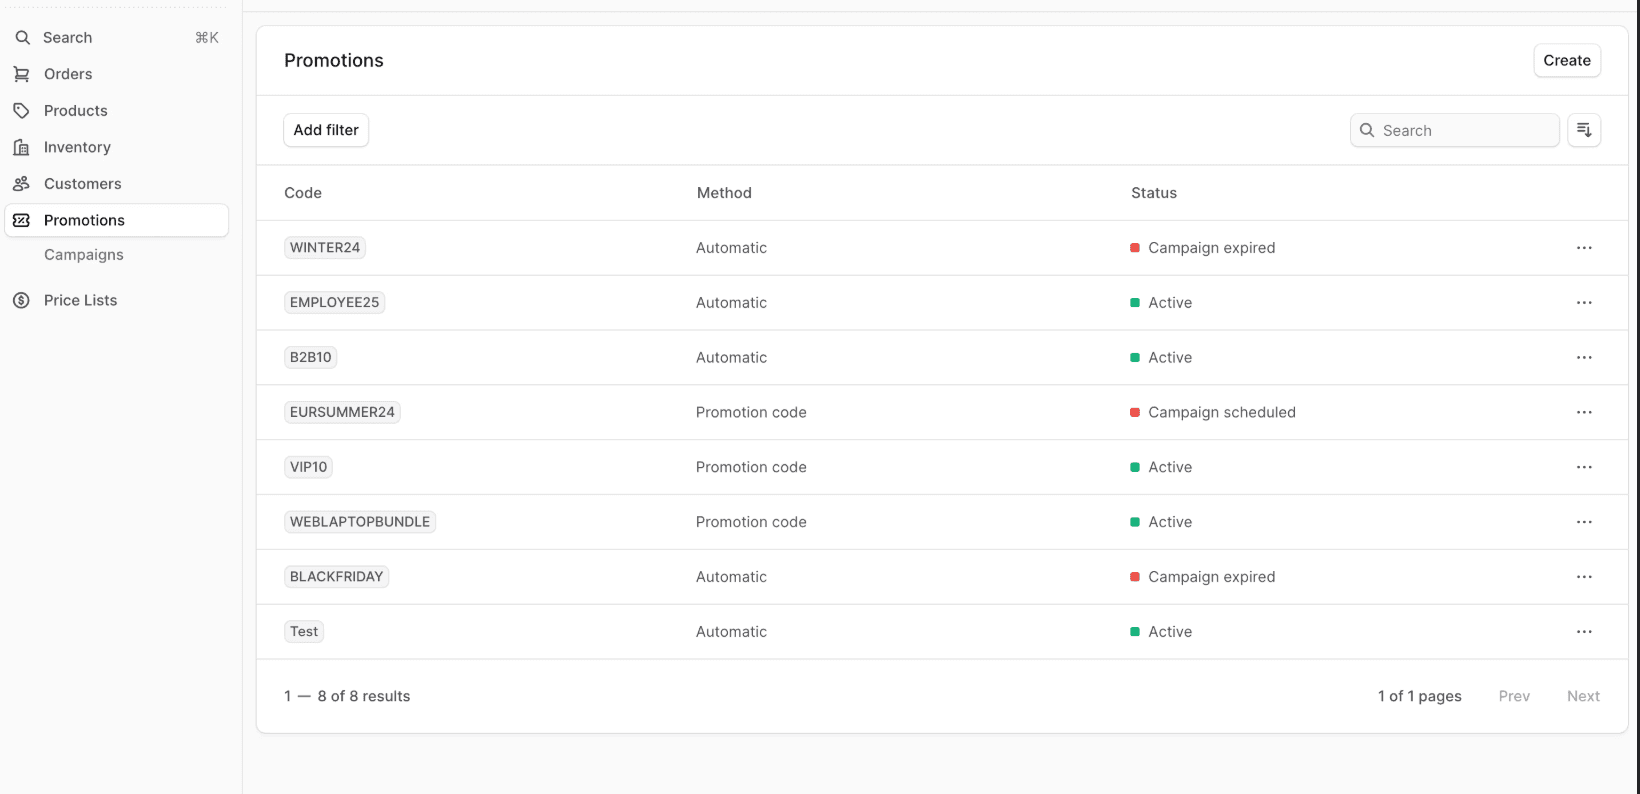The image size is (1640, 794).
Task: Open actions menu for WINTER24 promotion
Action: (x=1583, y=248)
